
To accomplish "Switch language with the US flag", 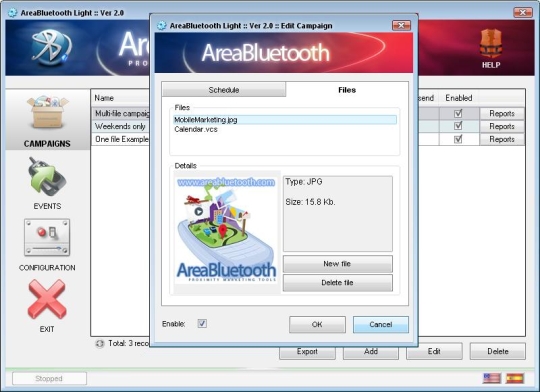I will [x=492, y=378].
